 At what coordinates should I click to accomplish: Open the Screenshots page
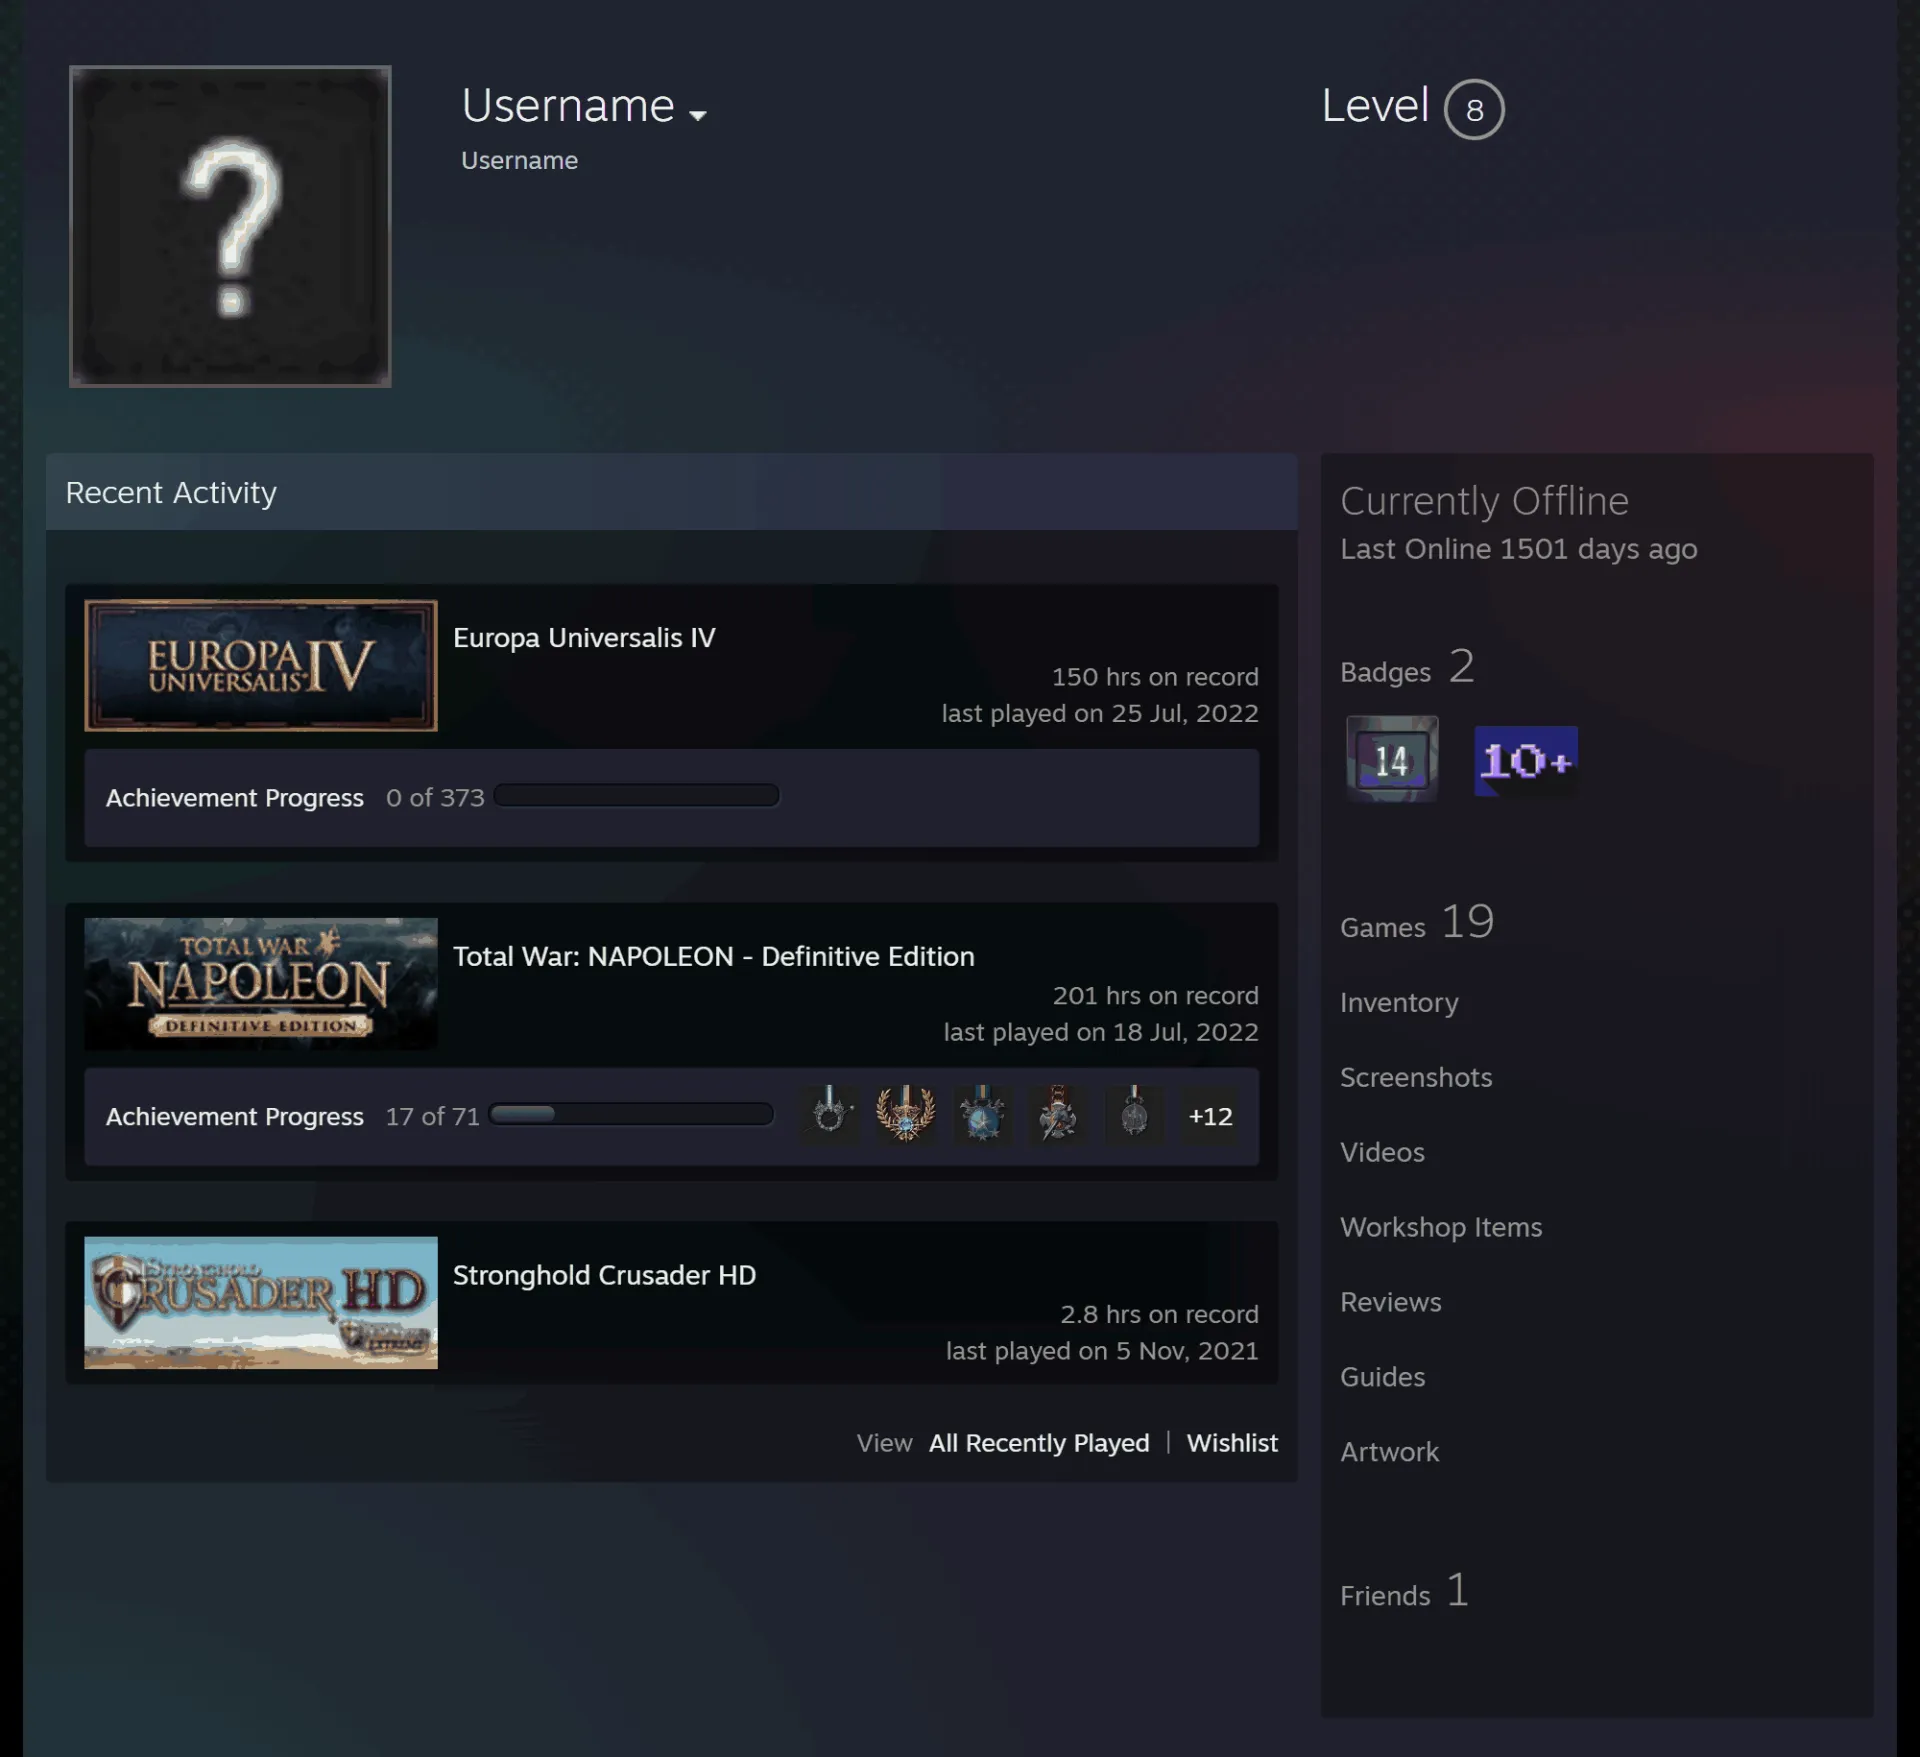click(1416, 1078)
